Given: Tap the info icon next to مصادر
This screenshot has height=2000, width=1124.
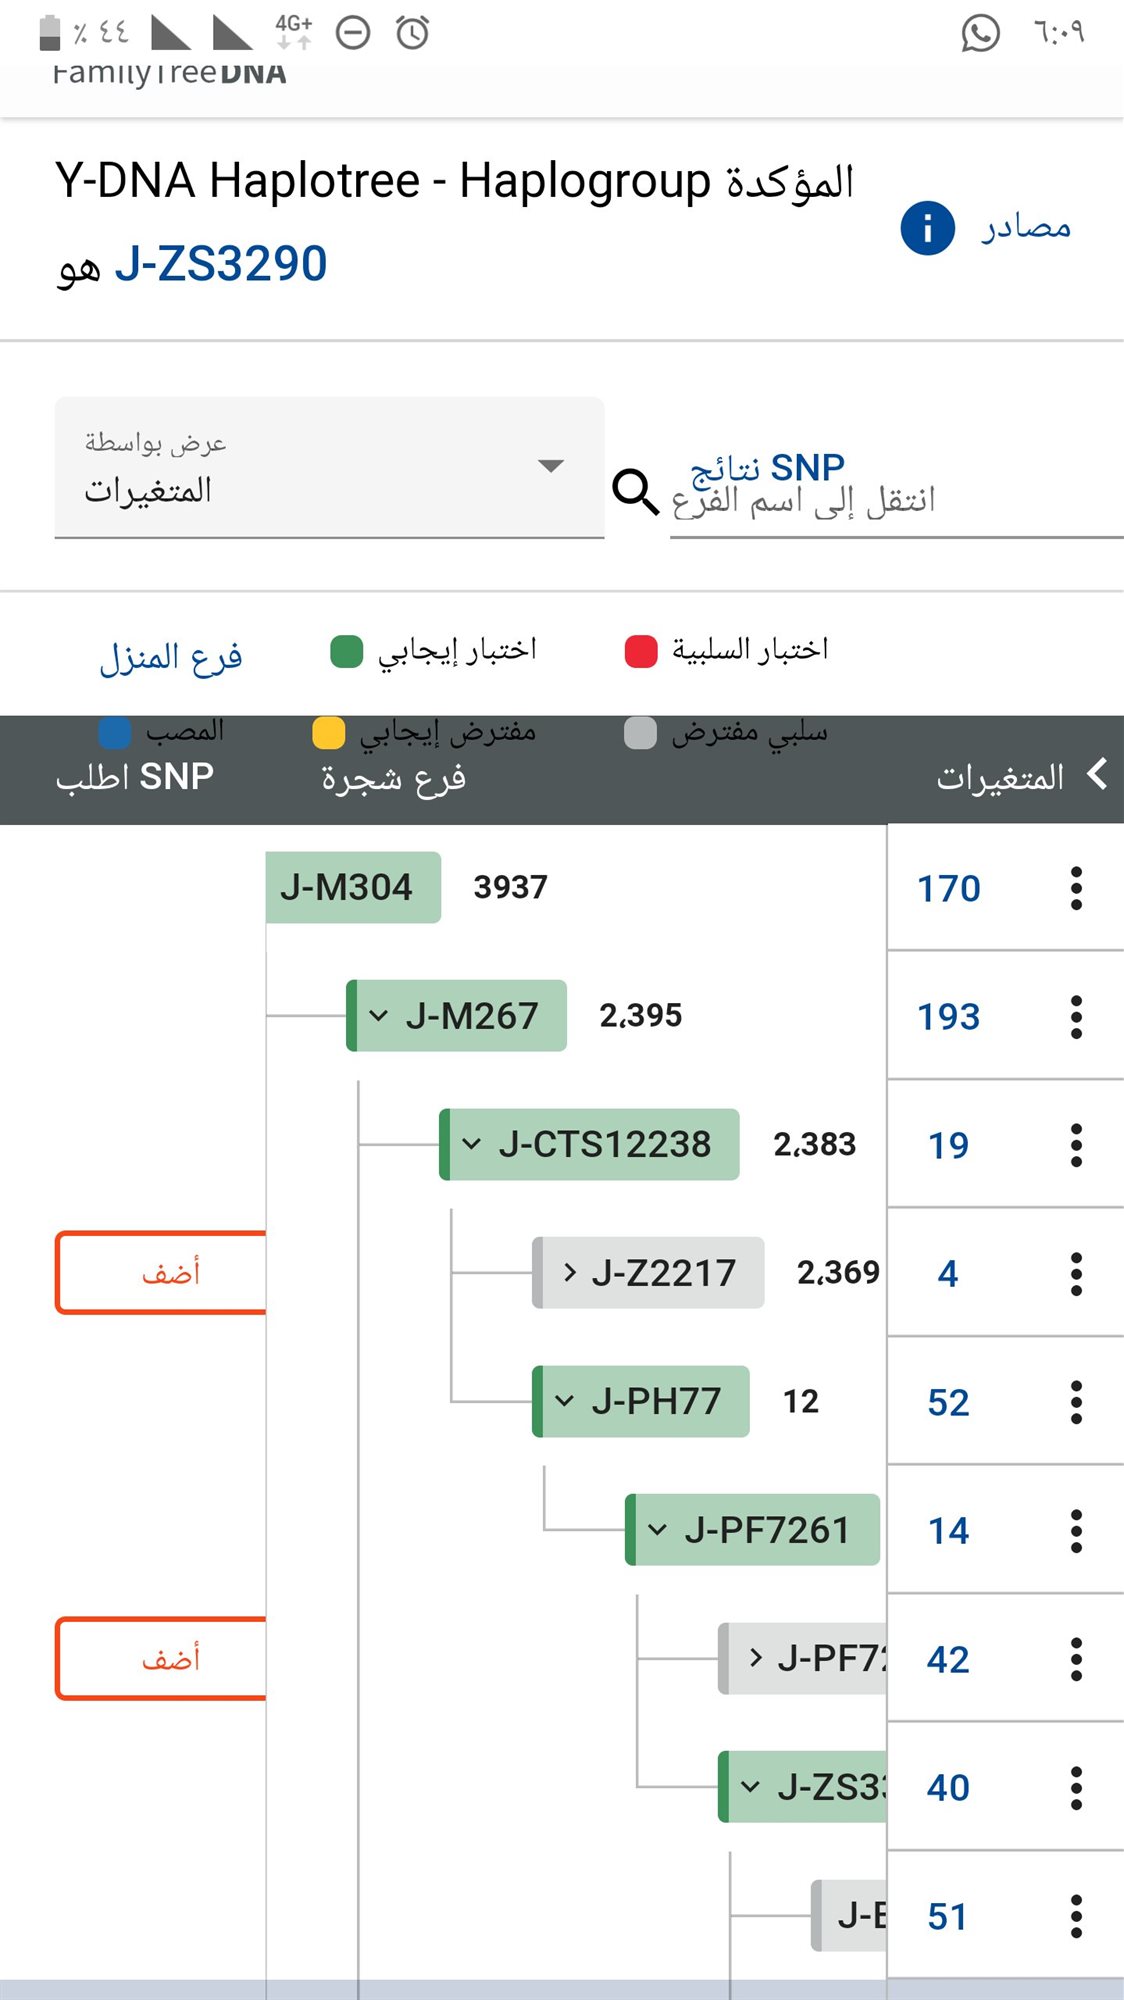Looking at the screenshot, I should 928,227.
